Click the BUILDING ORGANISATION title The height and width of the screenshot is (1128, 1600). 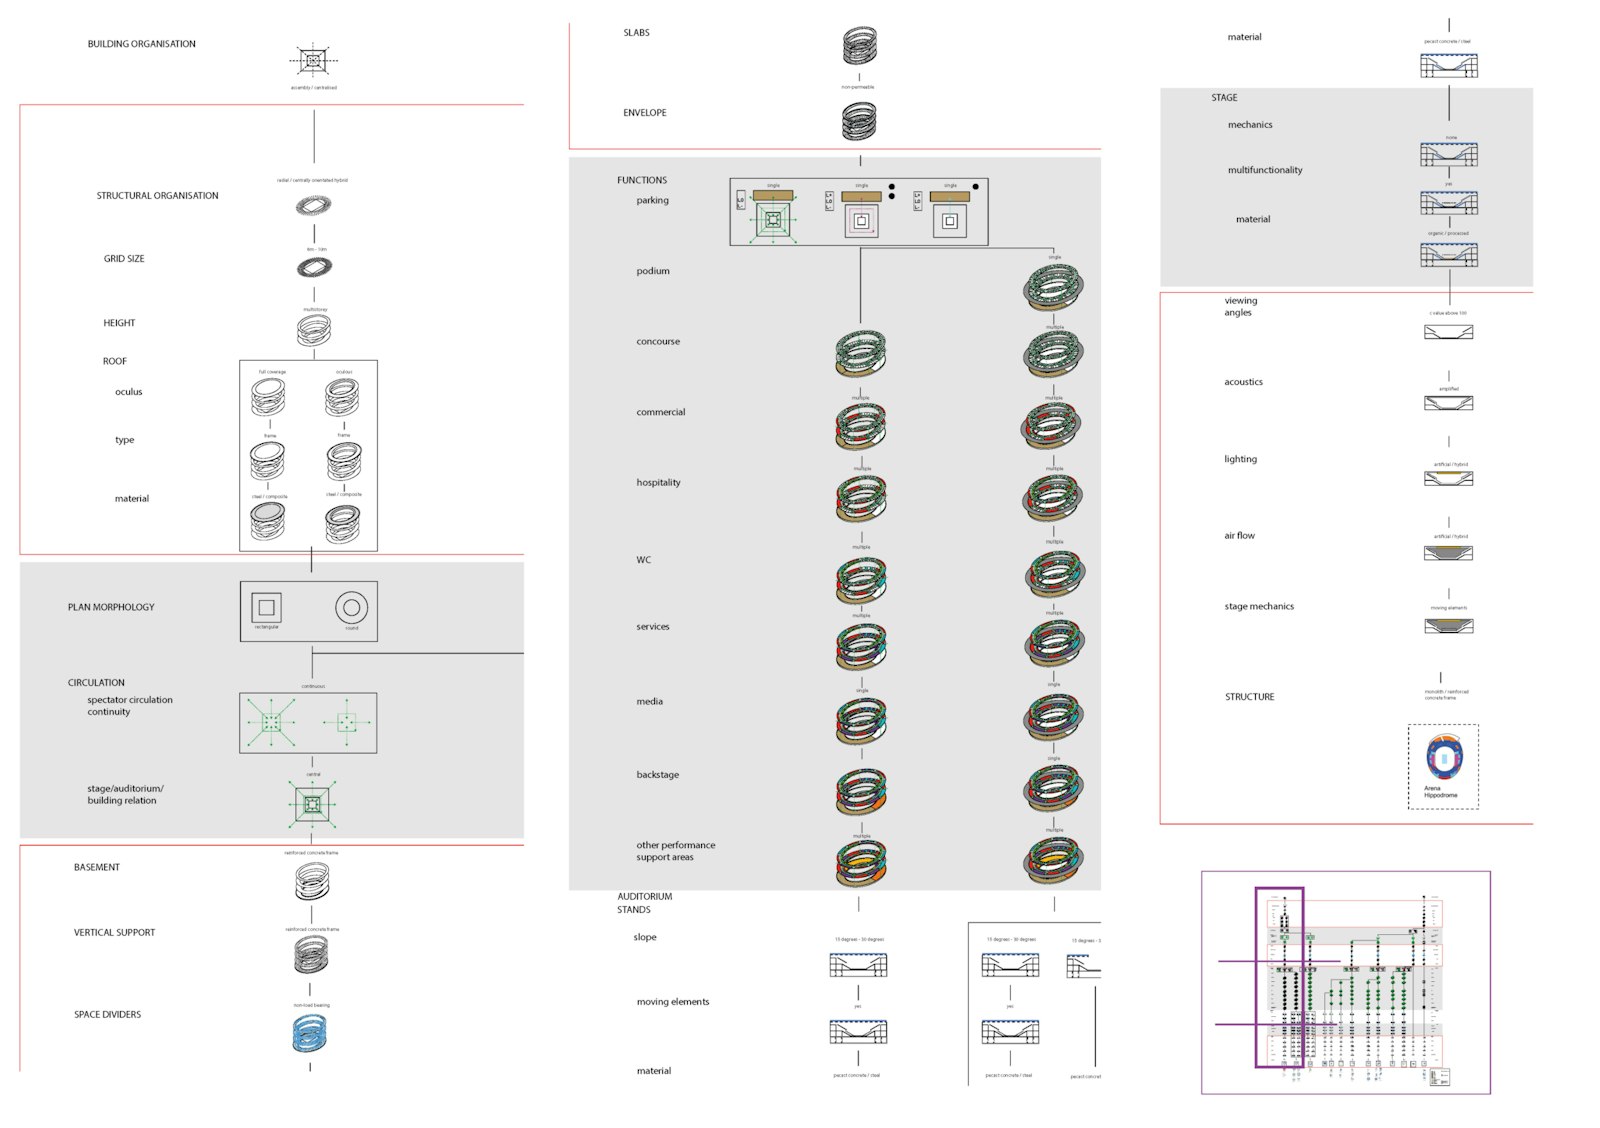pos(142,43)
